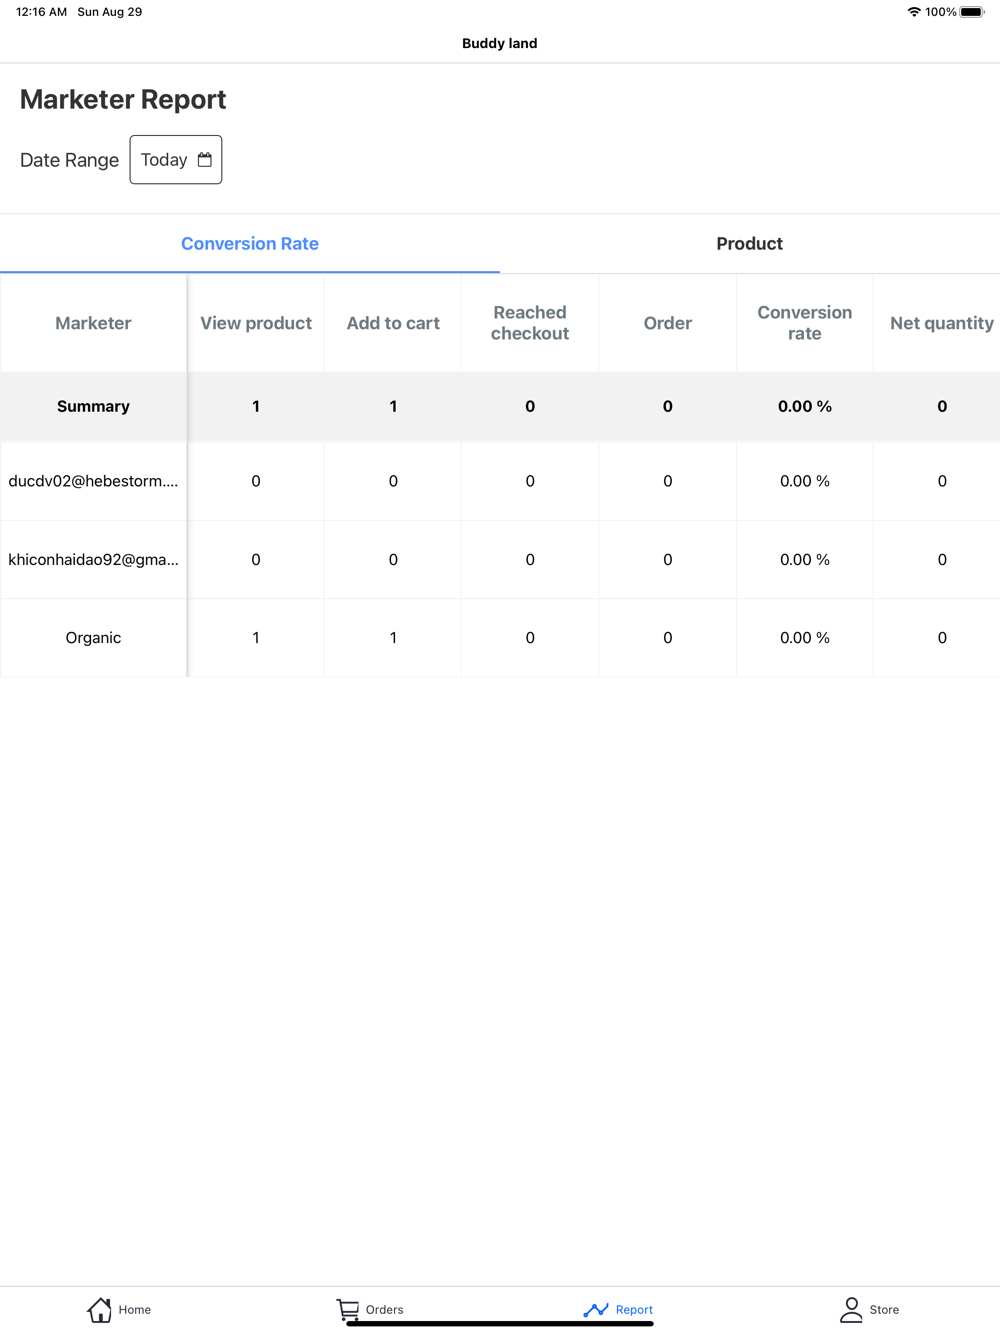The image size is (1000, 1334).
Task: Tap the battery icon in the status bar
Action: (972, 12)
